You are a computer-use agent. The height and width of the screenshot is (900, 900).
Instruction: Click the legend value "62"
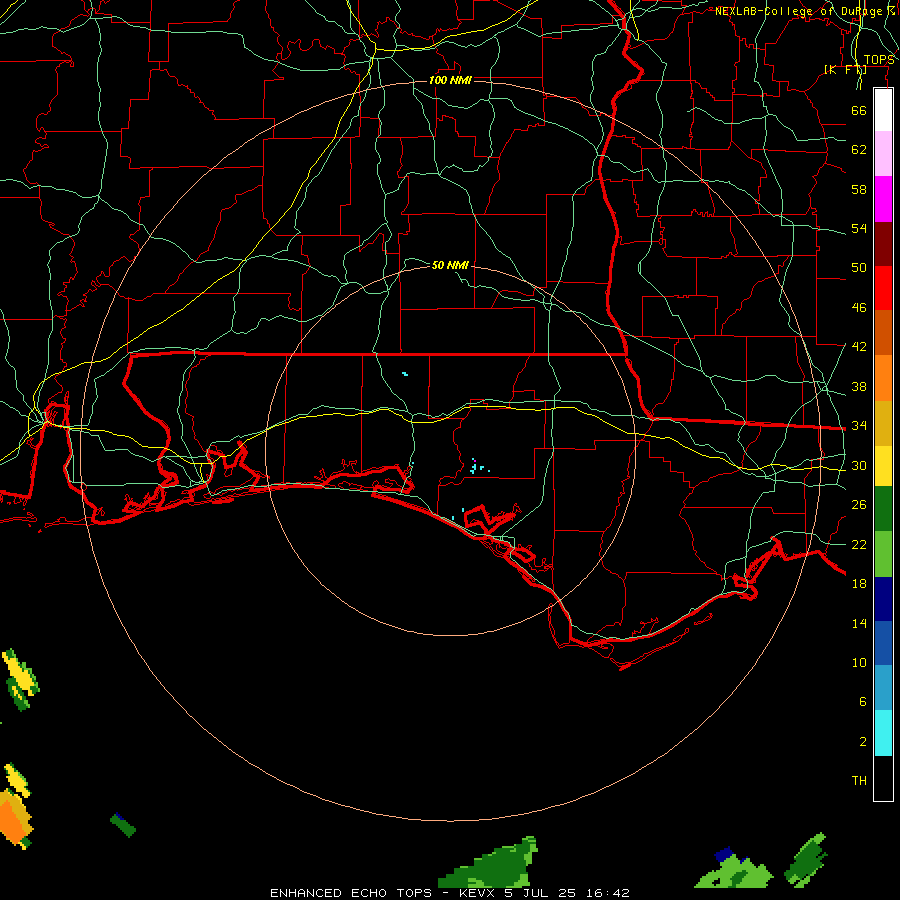(x=859, y=150)
